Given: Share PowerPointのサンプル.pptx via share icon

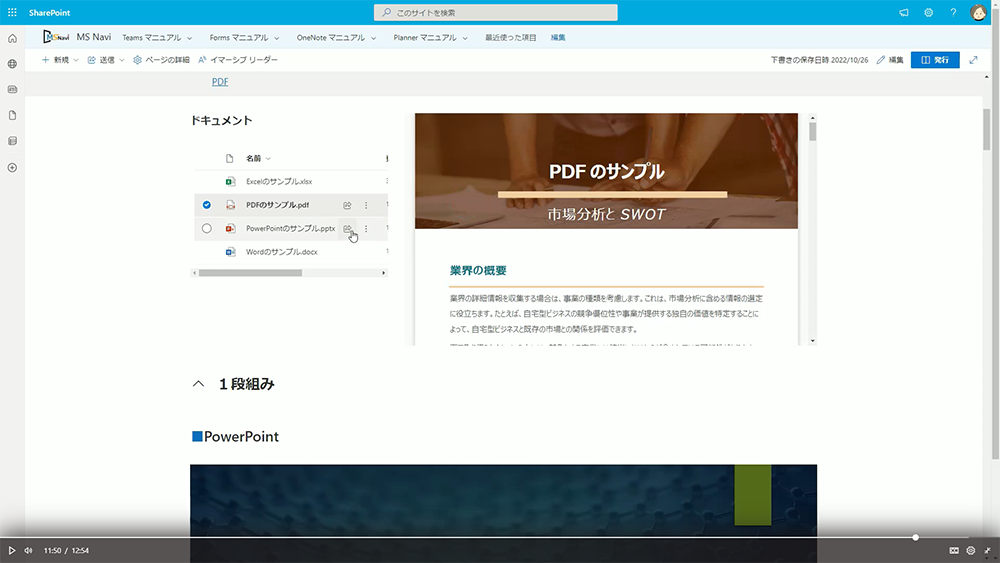Looking at the screenshot, I should point(347,228).
